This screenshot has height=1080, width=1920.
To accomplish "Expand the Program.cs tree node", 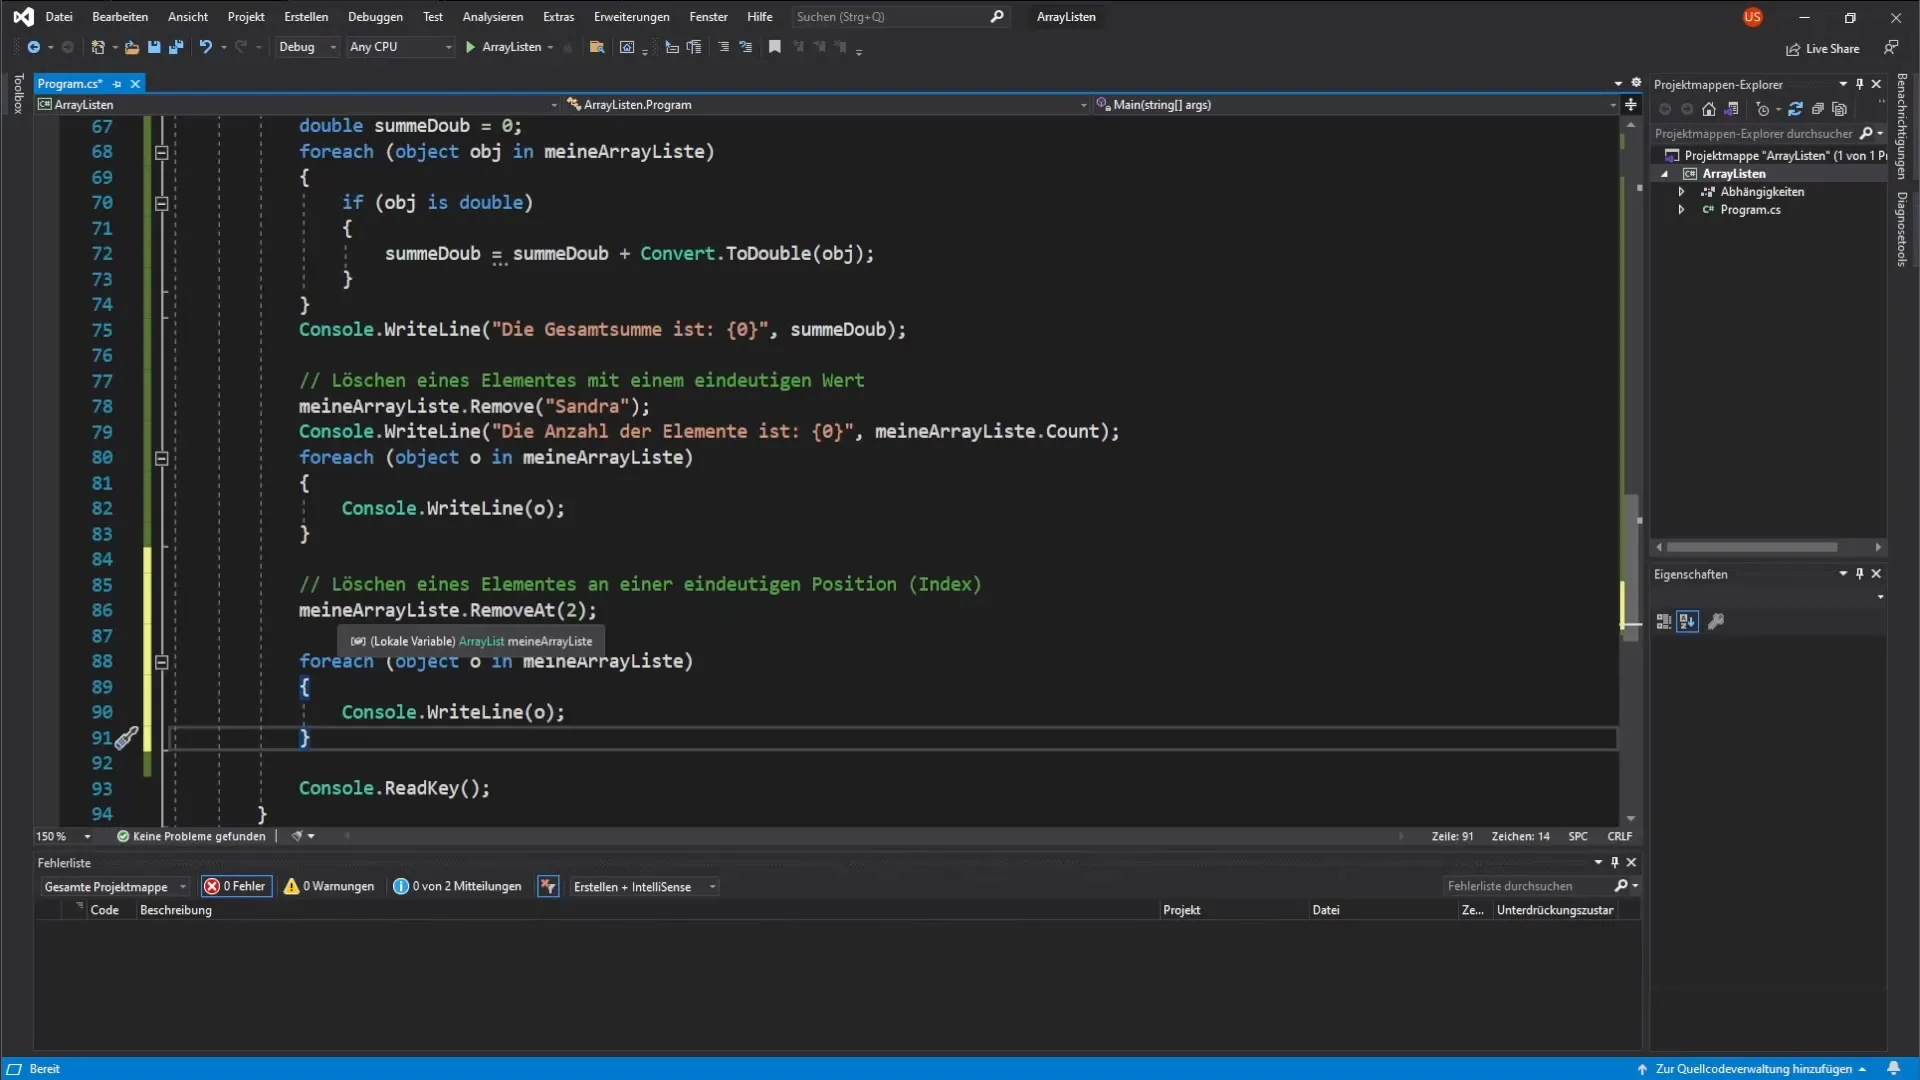I will (1681, 210).
